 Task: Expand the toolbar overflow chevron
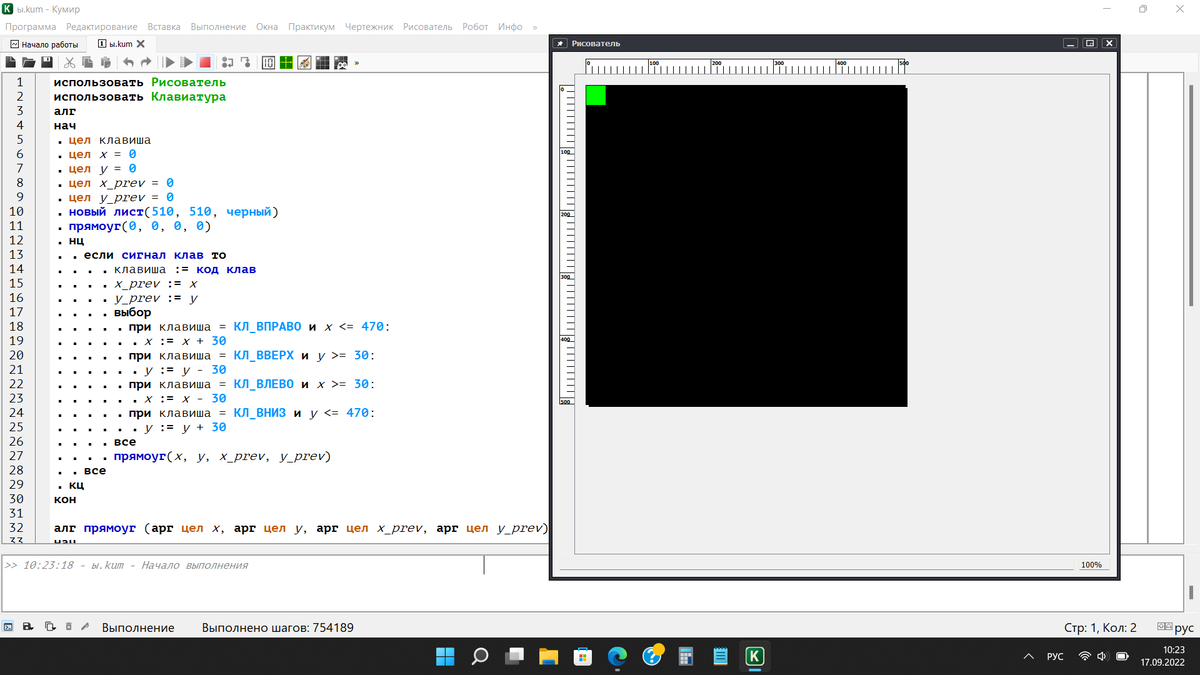357,62
